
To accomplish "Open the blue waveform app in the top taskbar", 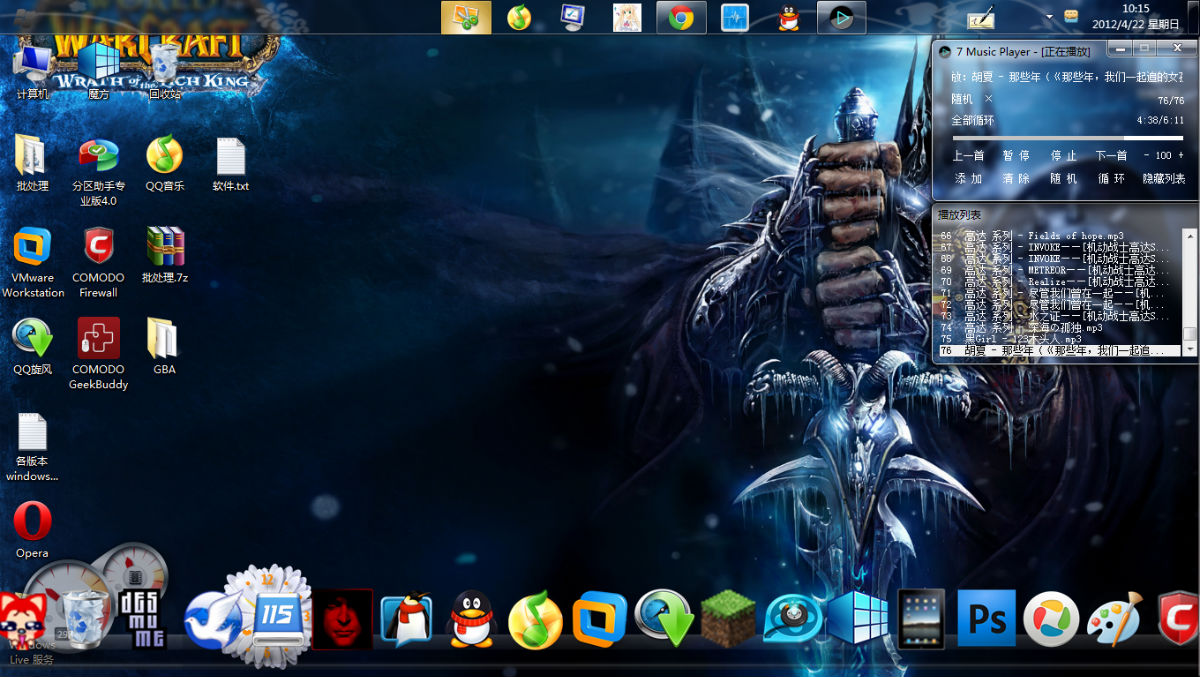I will 735,17.
